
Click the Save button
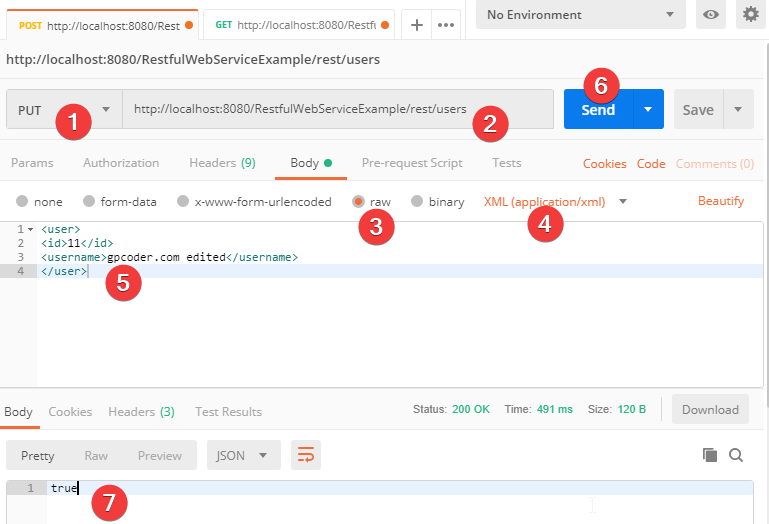pos(698,109)
